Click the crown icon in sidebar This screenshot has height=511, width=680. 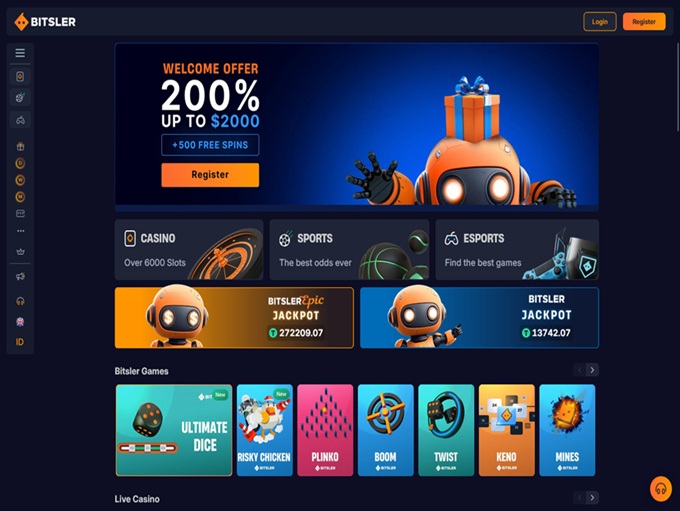point(20,252)
